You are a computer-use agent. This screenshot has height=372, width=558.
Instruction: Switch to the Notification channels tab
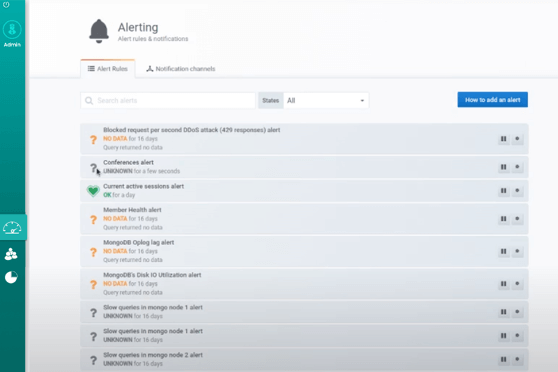[x=181, y=69]
